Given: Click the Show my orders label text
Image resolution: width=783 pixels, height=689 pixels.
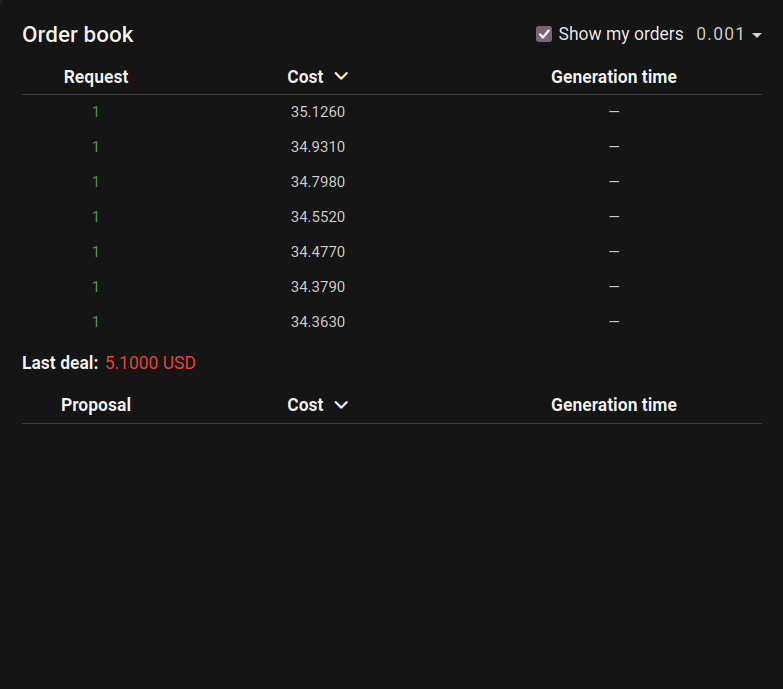Looking at the screenshot, I should (620, 34).
